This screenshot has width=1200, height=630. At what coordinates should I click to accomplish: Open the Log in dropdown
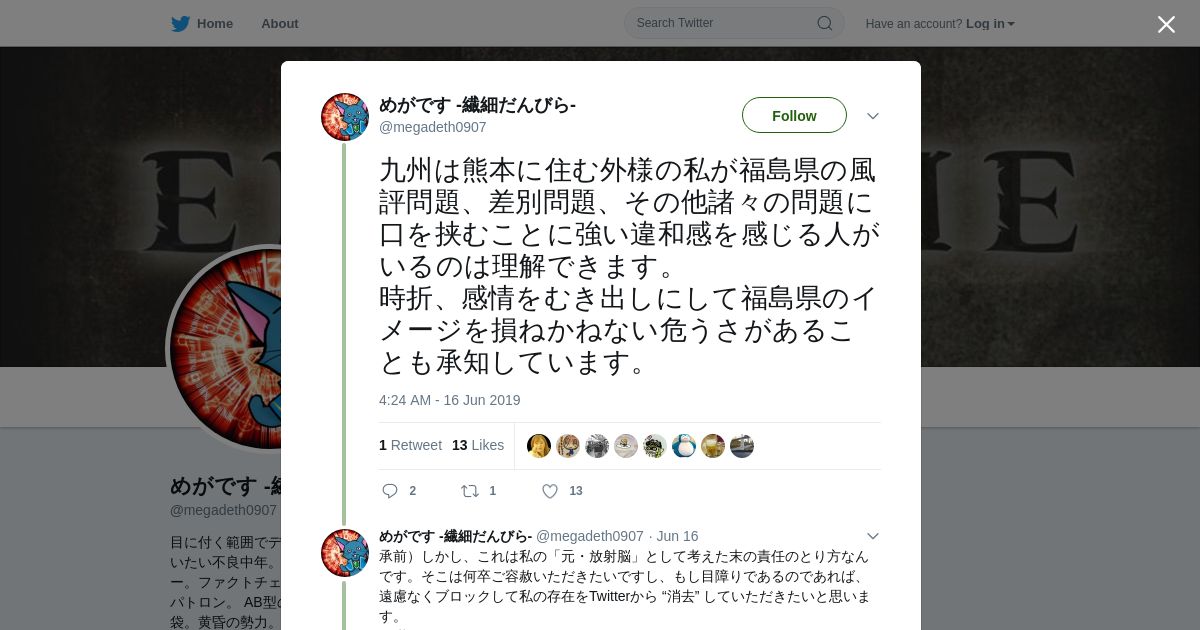[990, 24]
